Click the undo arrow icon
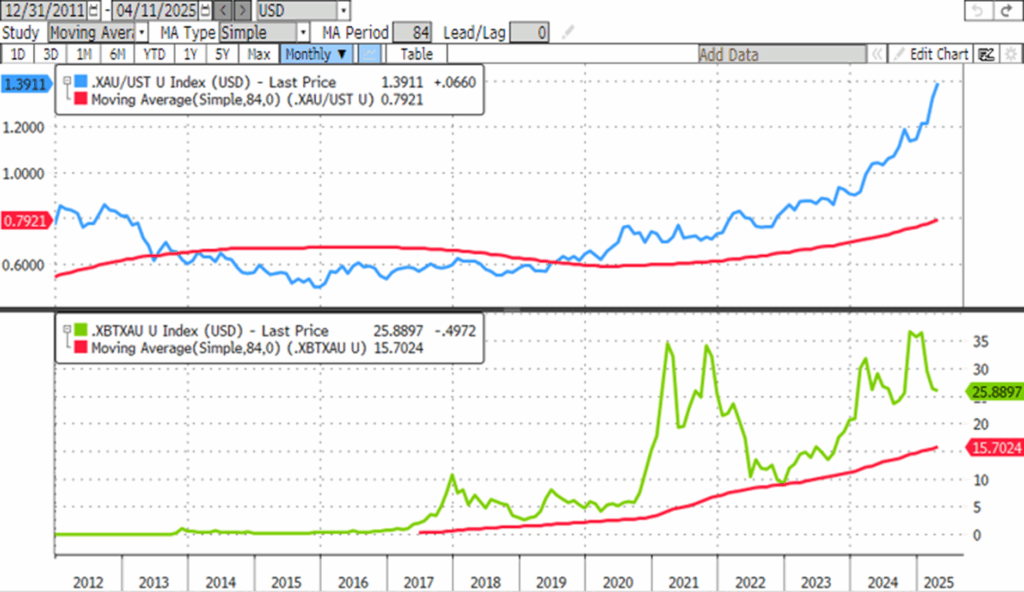1024x592 pixels. (x=977, y=11)
